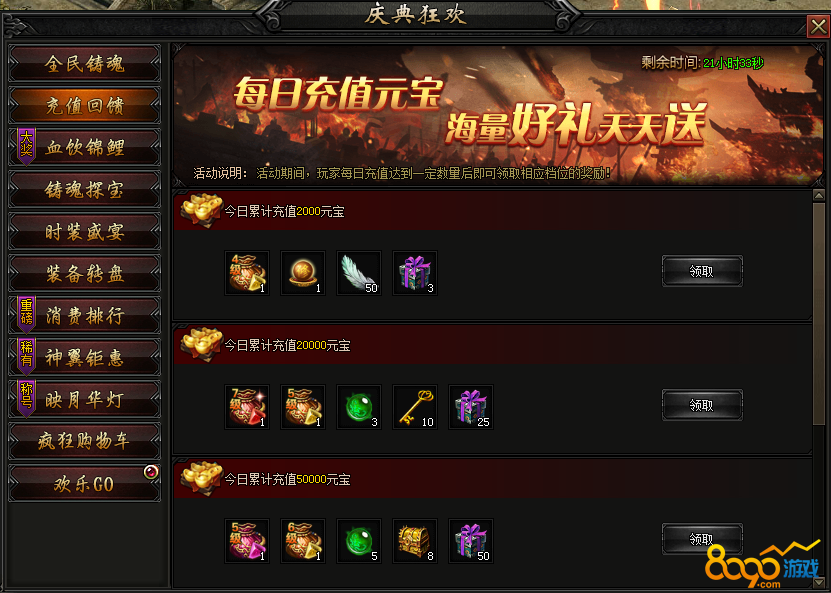The width and height of the screenshot is (831, 593).
Task: Claim the 2000元宝 reward with 领取
Action: pos(702,271)
